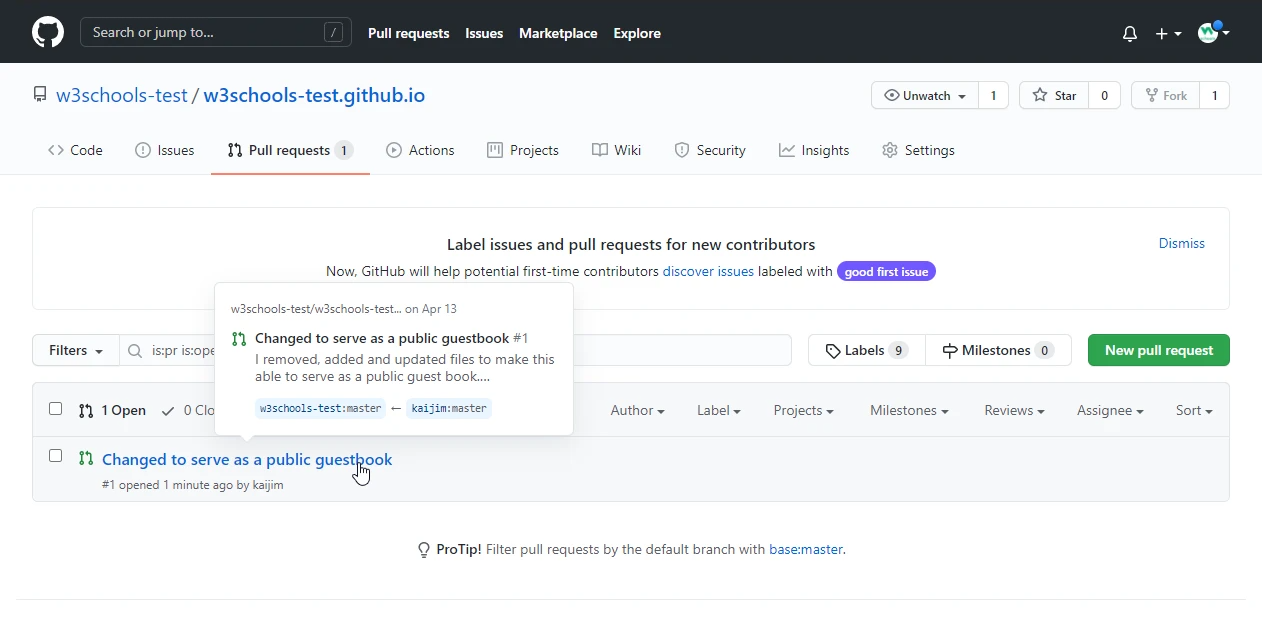This screenshot has height=620, width=1262.
Task: Click the Fork repository button
Action: click(x=1165, y=96)
